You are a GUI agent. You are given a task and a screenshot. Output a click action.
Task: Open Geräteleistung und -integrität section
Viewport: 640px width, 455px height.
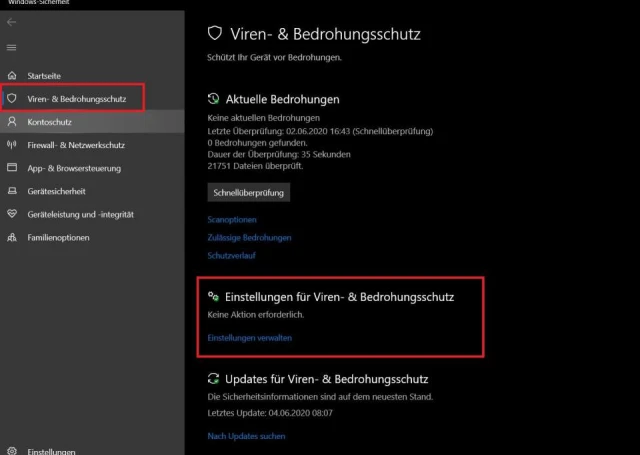pyautogui.click(x=80, y=214)
